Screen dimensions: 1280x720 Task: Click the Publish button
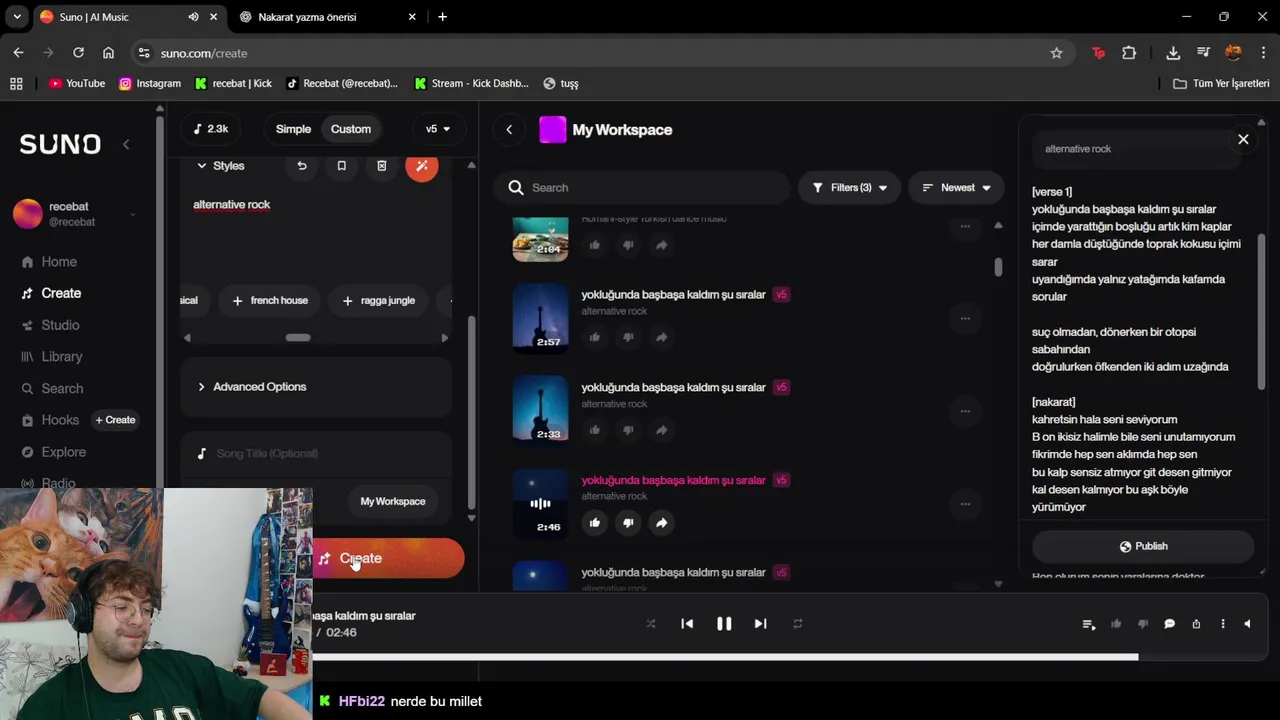click(1143, 547)
